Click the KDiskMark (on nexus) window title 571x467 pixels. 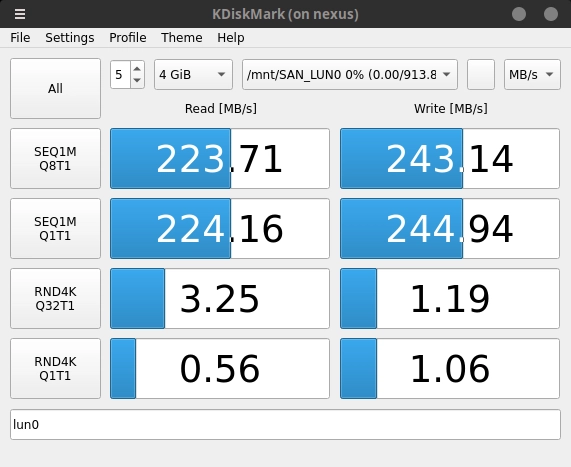pos(285,14)
